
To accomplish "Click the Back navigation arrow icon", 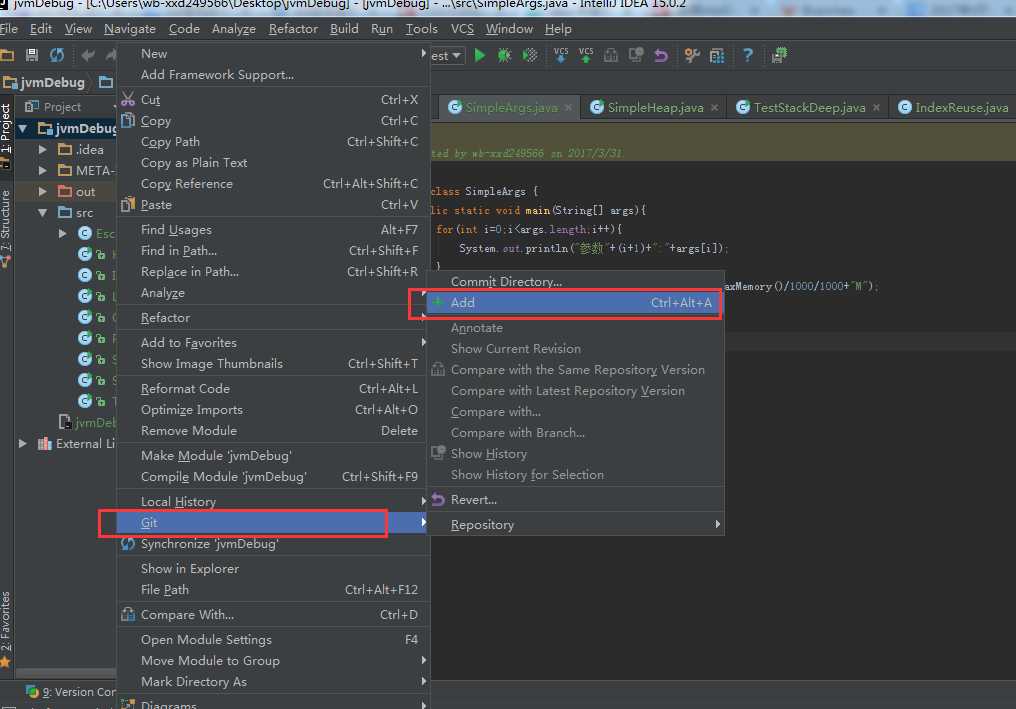I will (x=87, y=56).
